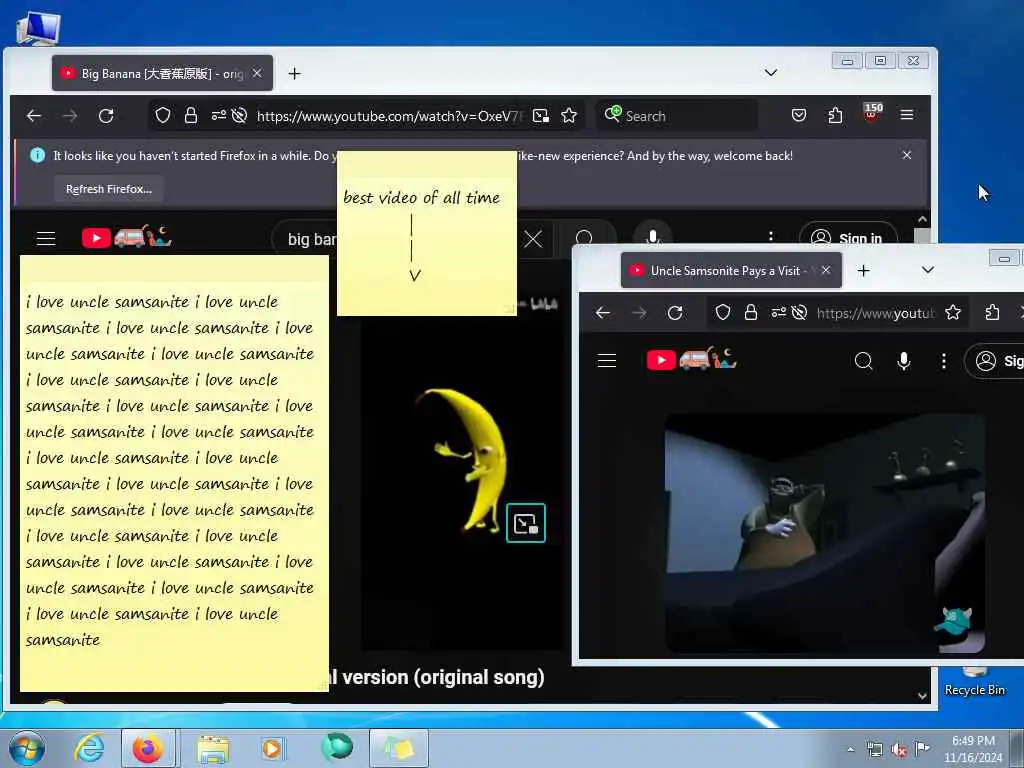The width and height of the screenshot is (1024, 768).
Task: Toggle picture-in-picture icon in Big Banana address bar
Action: click(x=541, y=116)
